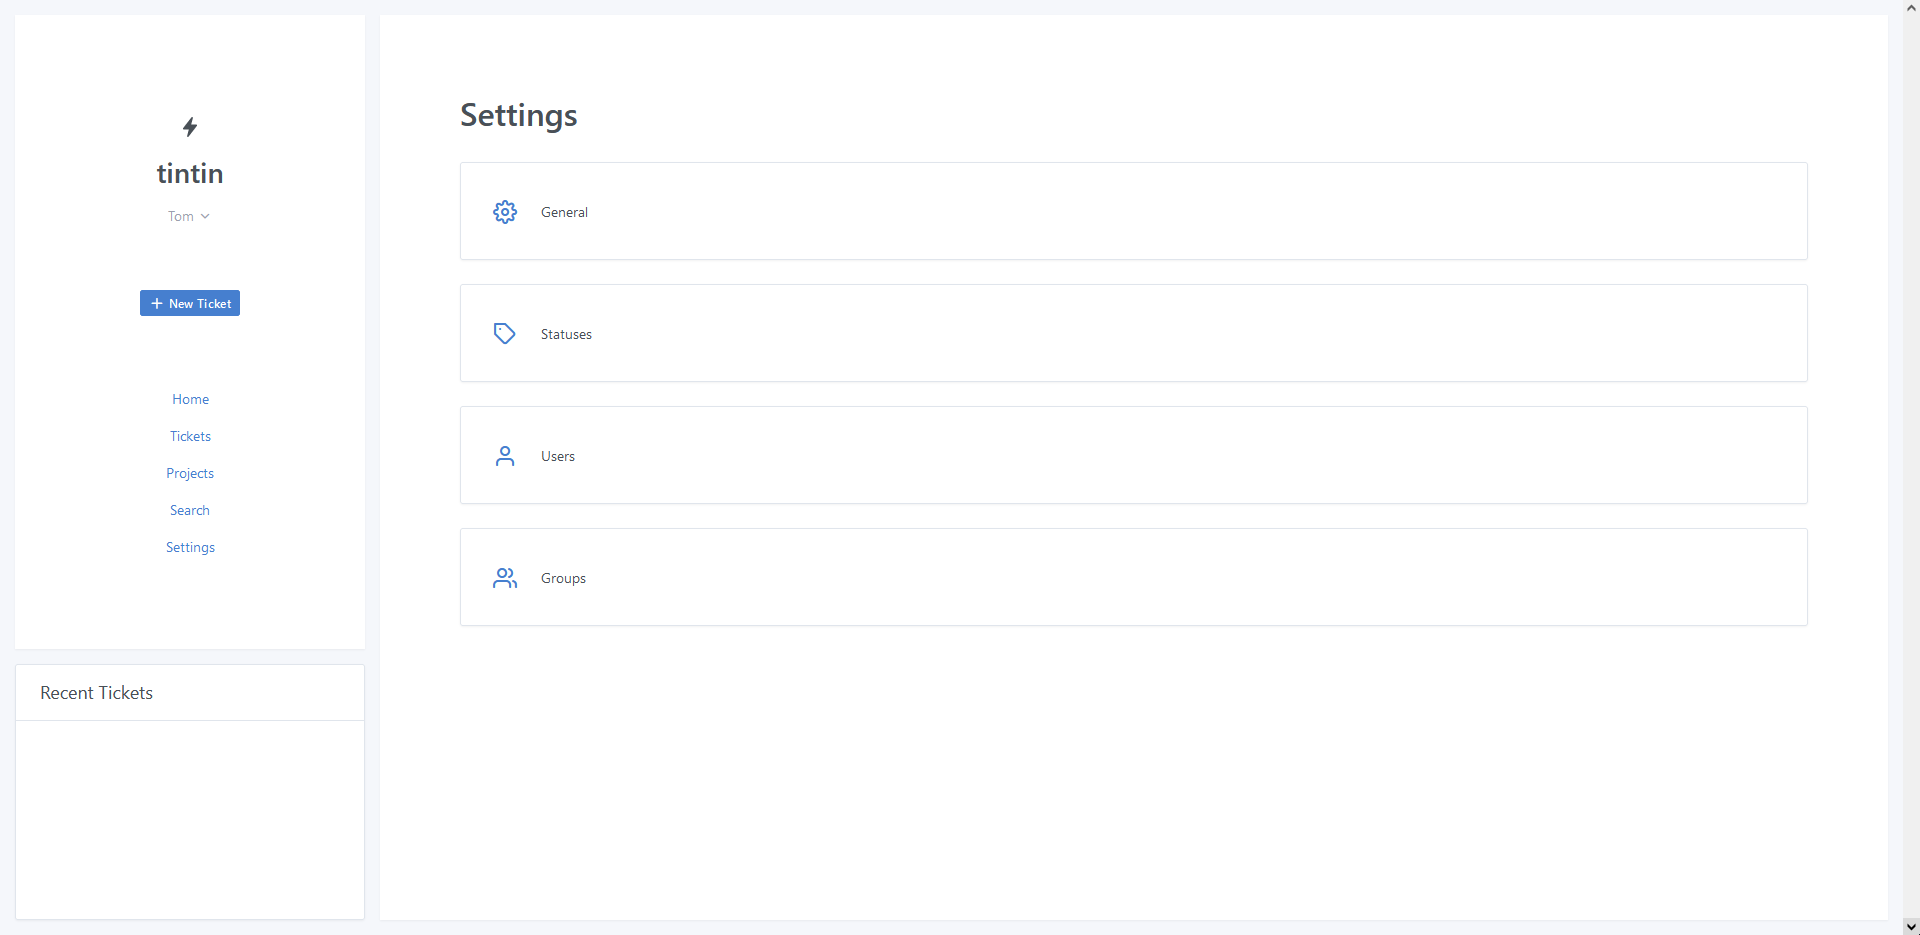The width and height of the screenshot is (1920, 935).
Task: Click the gear icon for General
Action: 505,212
